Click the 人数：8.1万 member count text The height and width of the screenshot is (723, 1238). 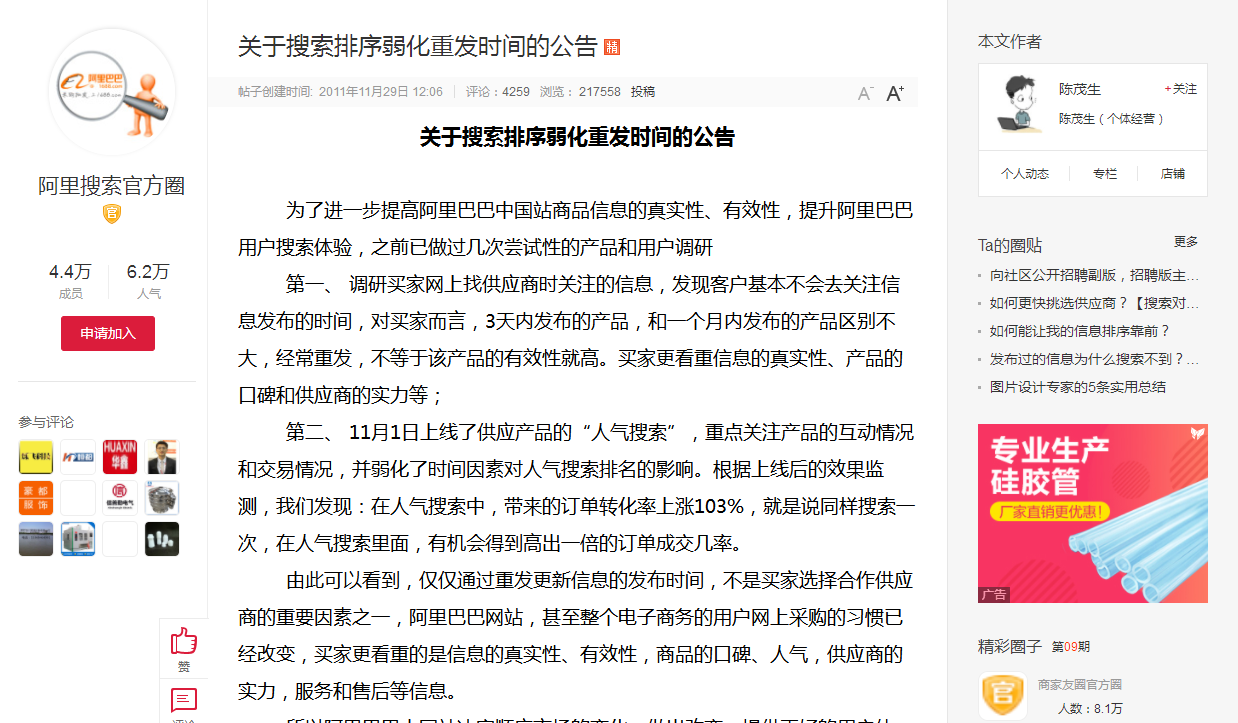(1090, 709)
